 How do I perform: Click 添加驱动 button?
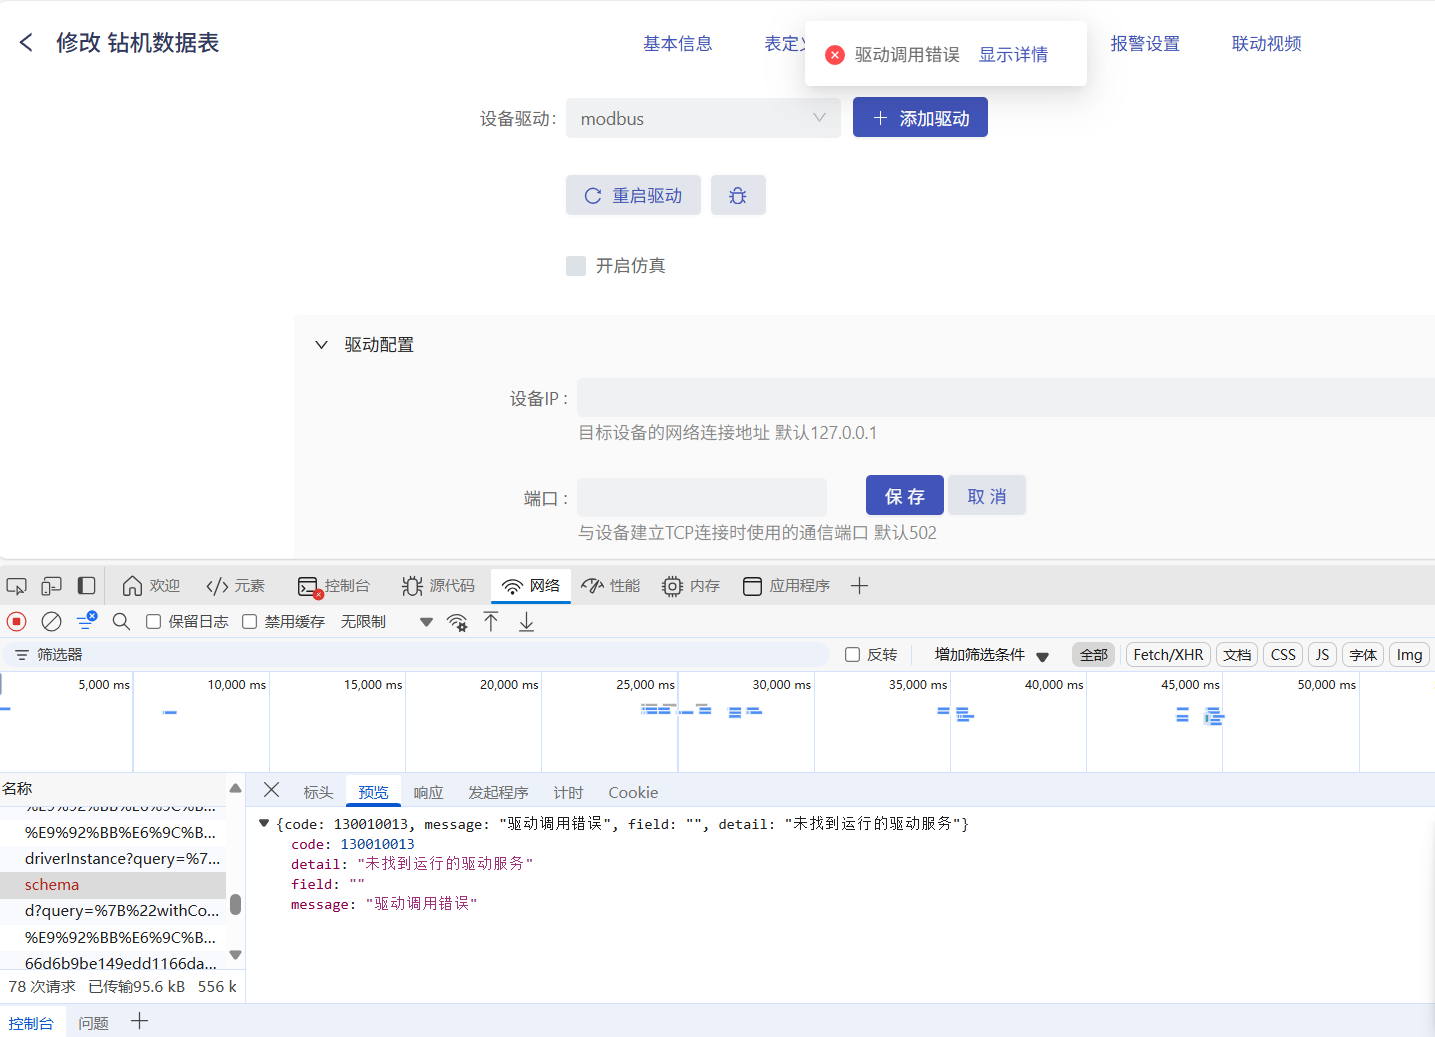click(920, 117)
